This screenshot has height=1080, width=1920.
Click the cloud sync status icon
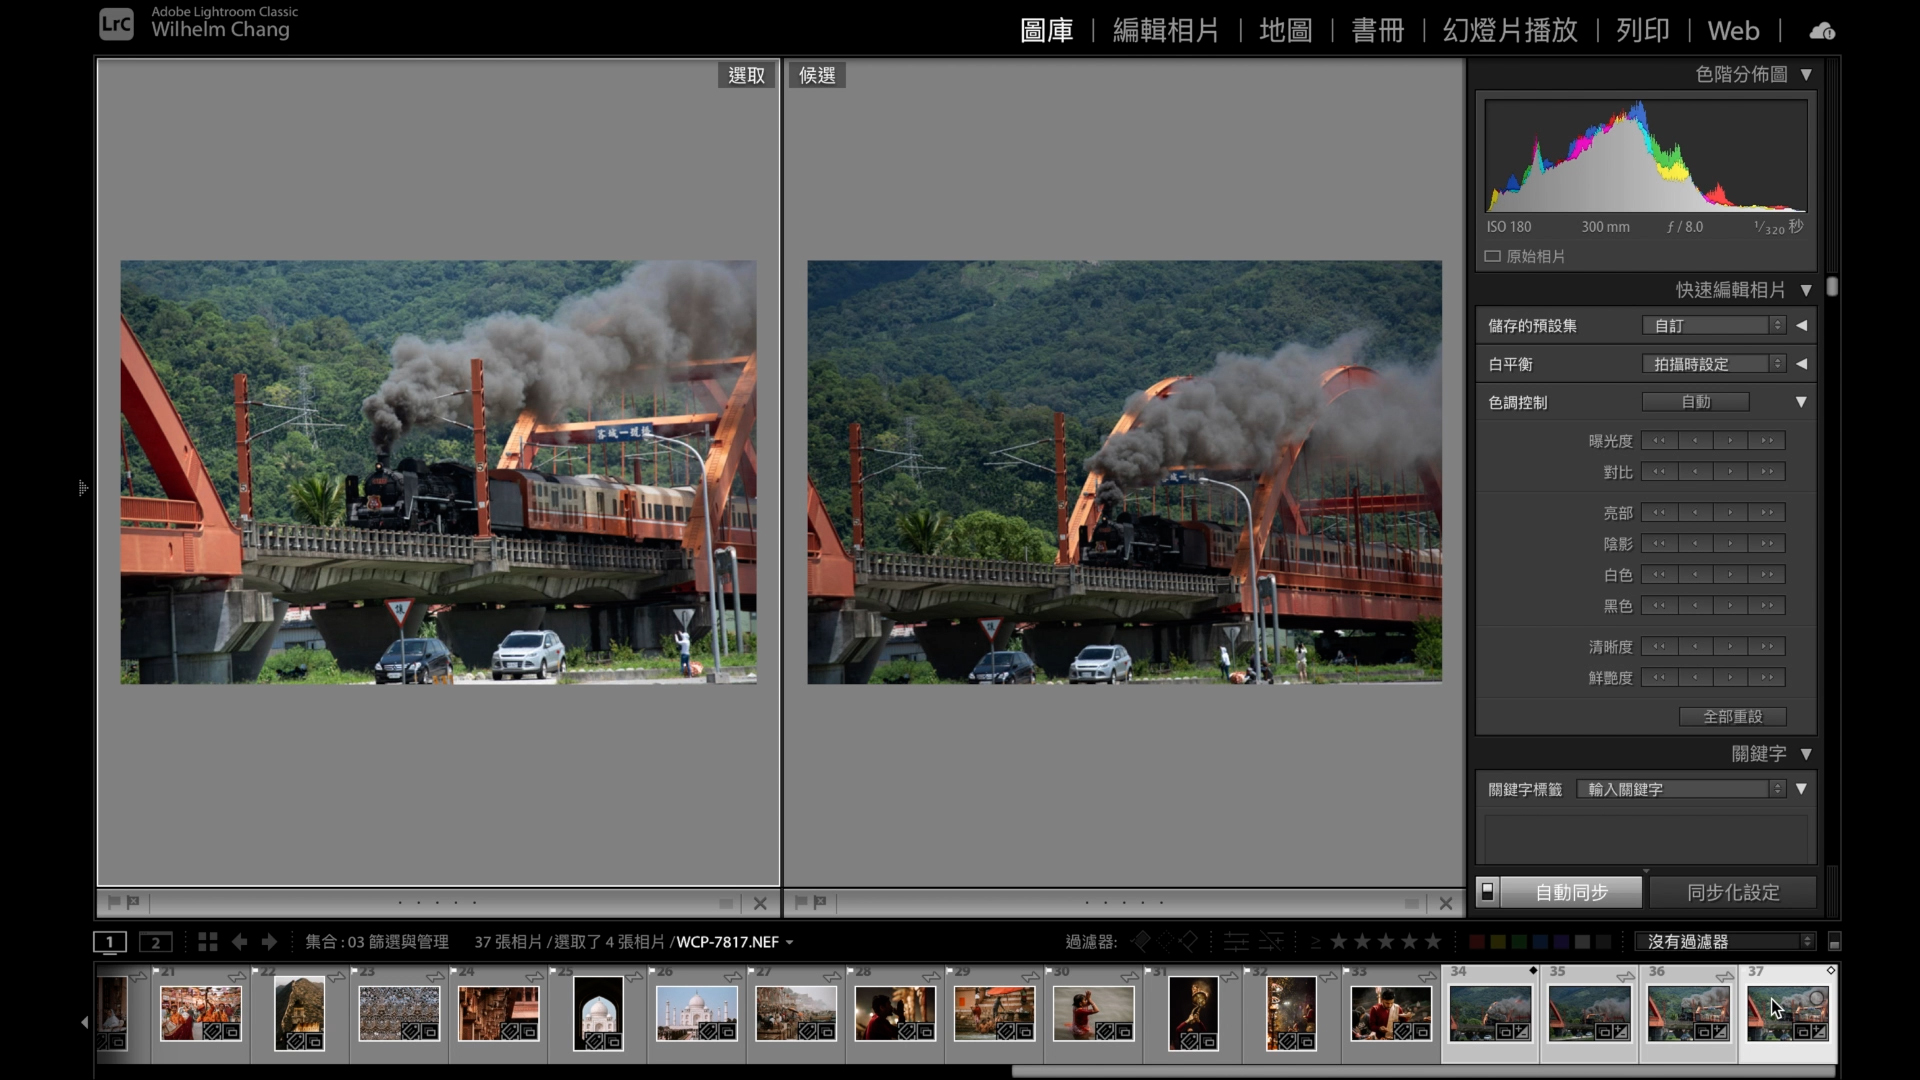(1822, 31)
